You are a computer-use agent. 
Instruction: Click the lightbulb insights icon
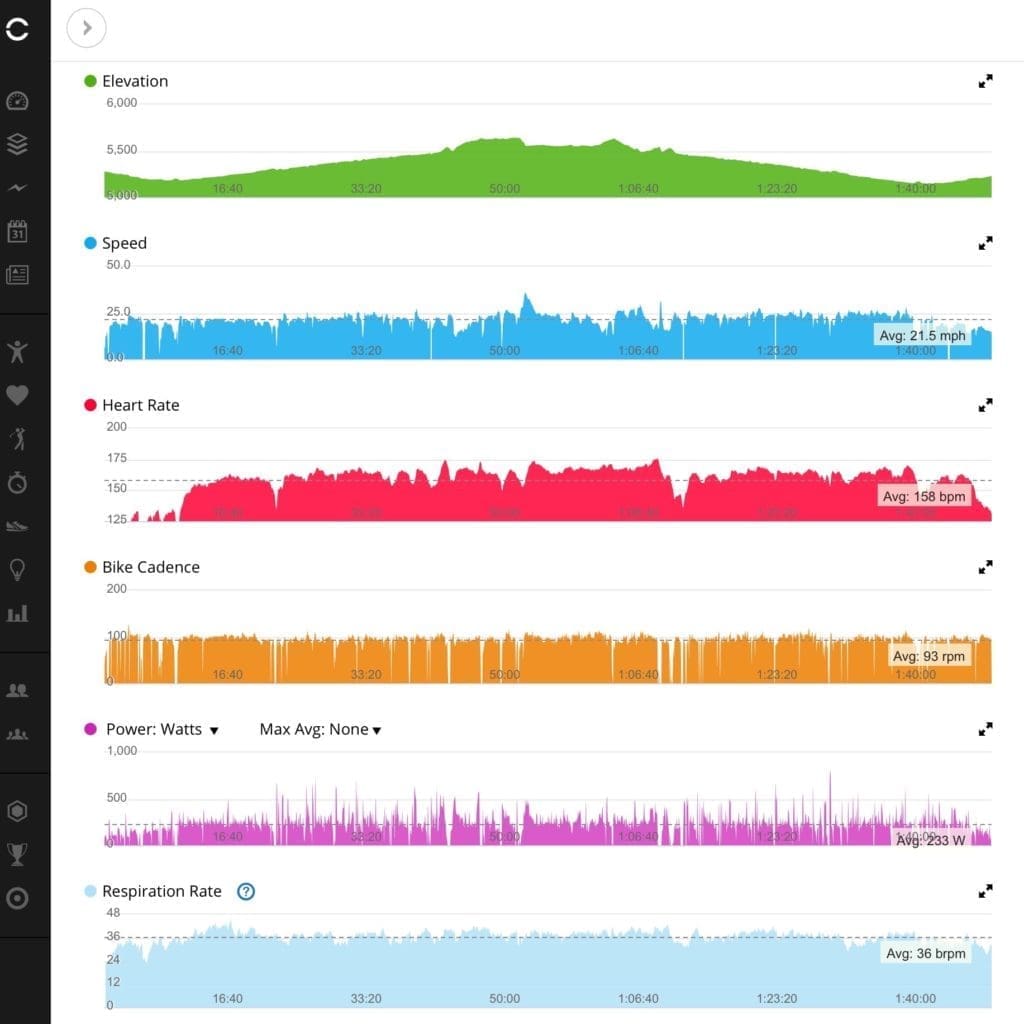pos(17,570)
